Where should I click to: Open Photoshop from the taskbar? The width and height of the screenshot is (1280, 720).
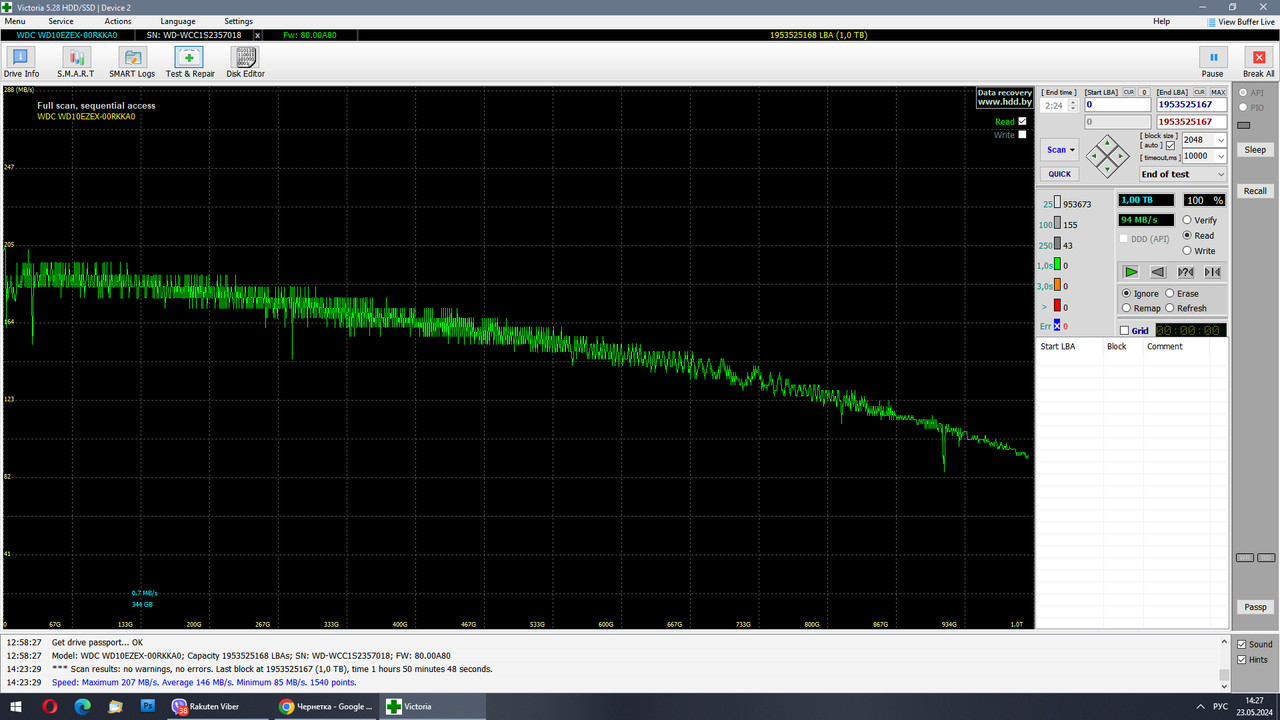147,706
